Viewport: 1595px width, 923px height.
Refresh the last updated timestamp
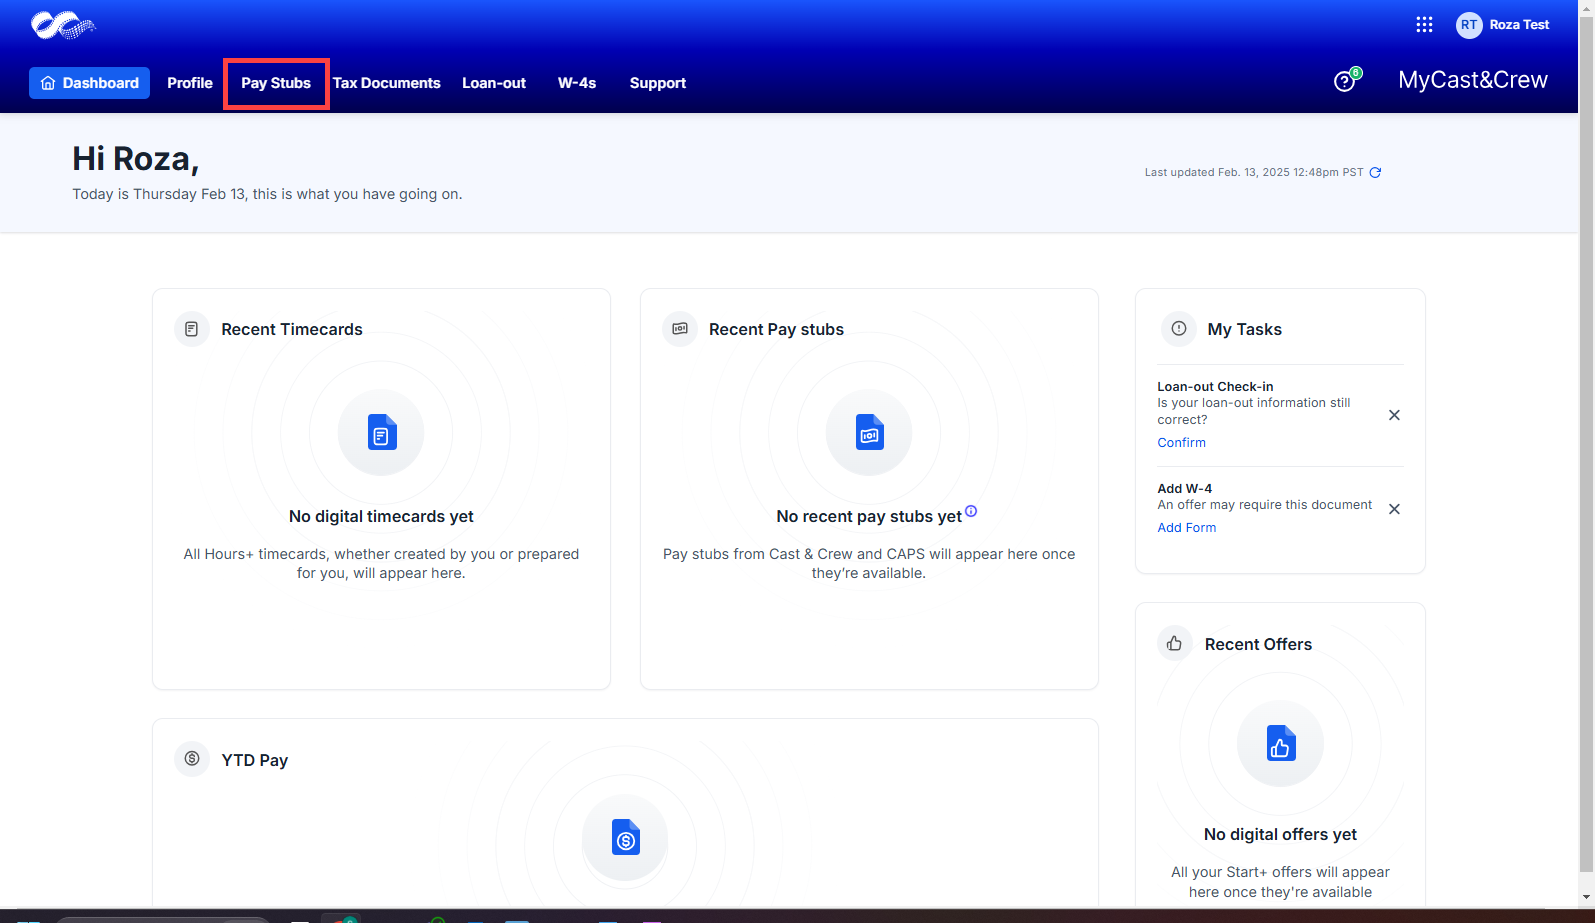tap(1375, 172)
